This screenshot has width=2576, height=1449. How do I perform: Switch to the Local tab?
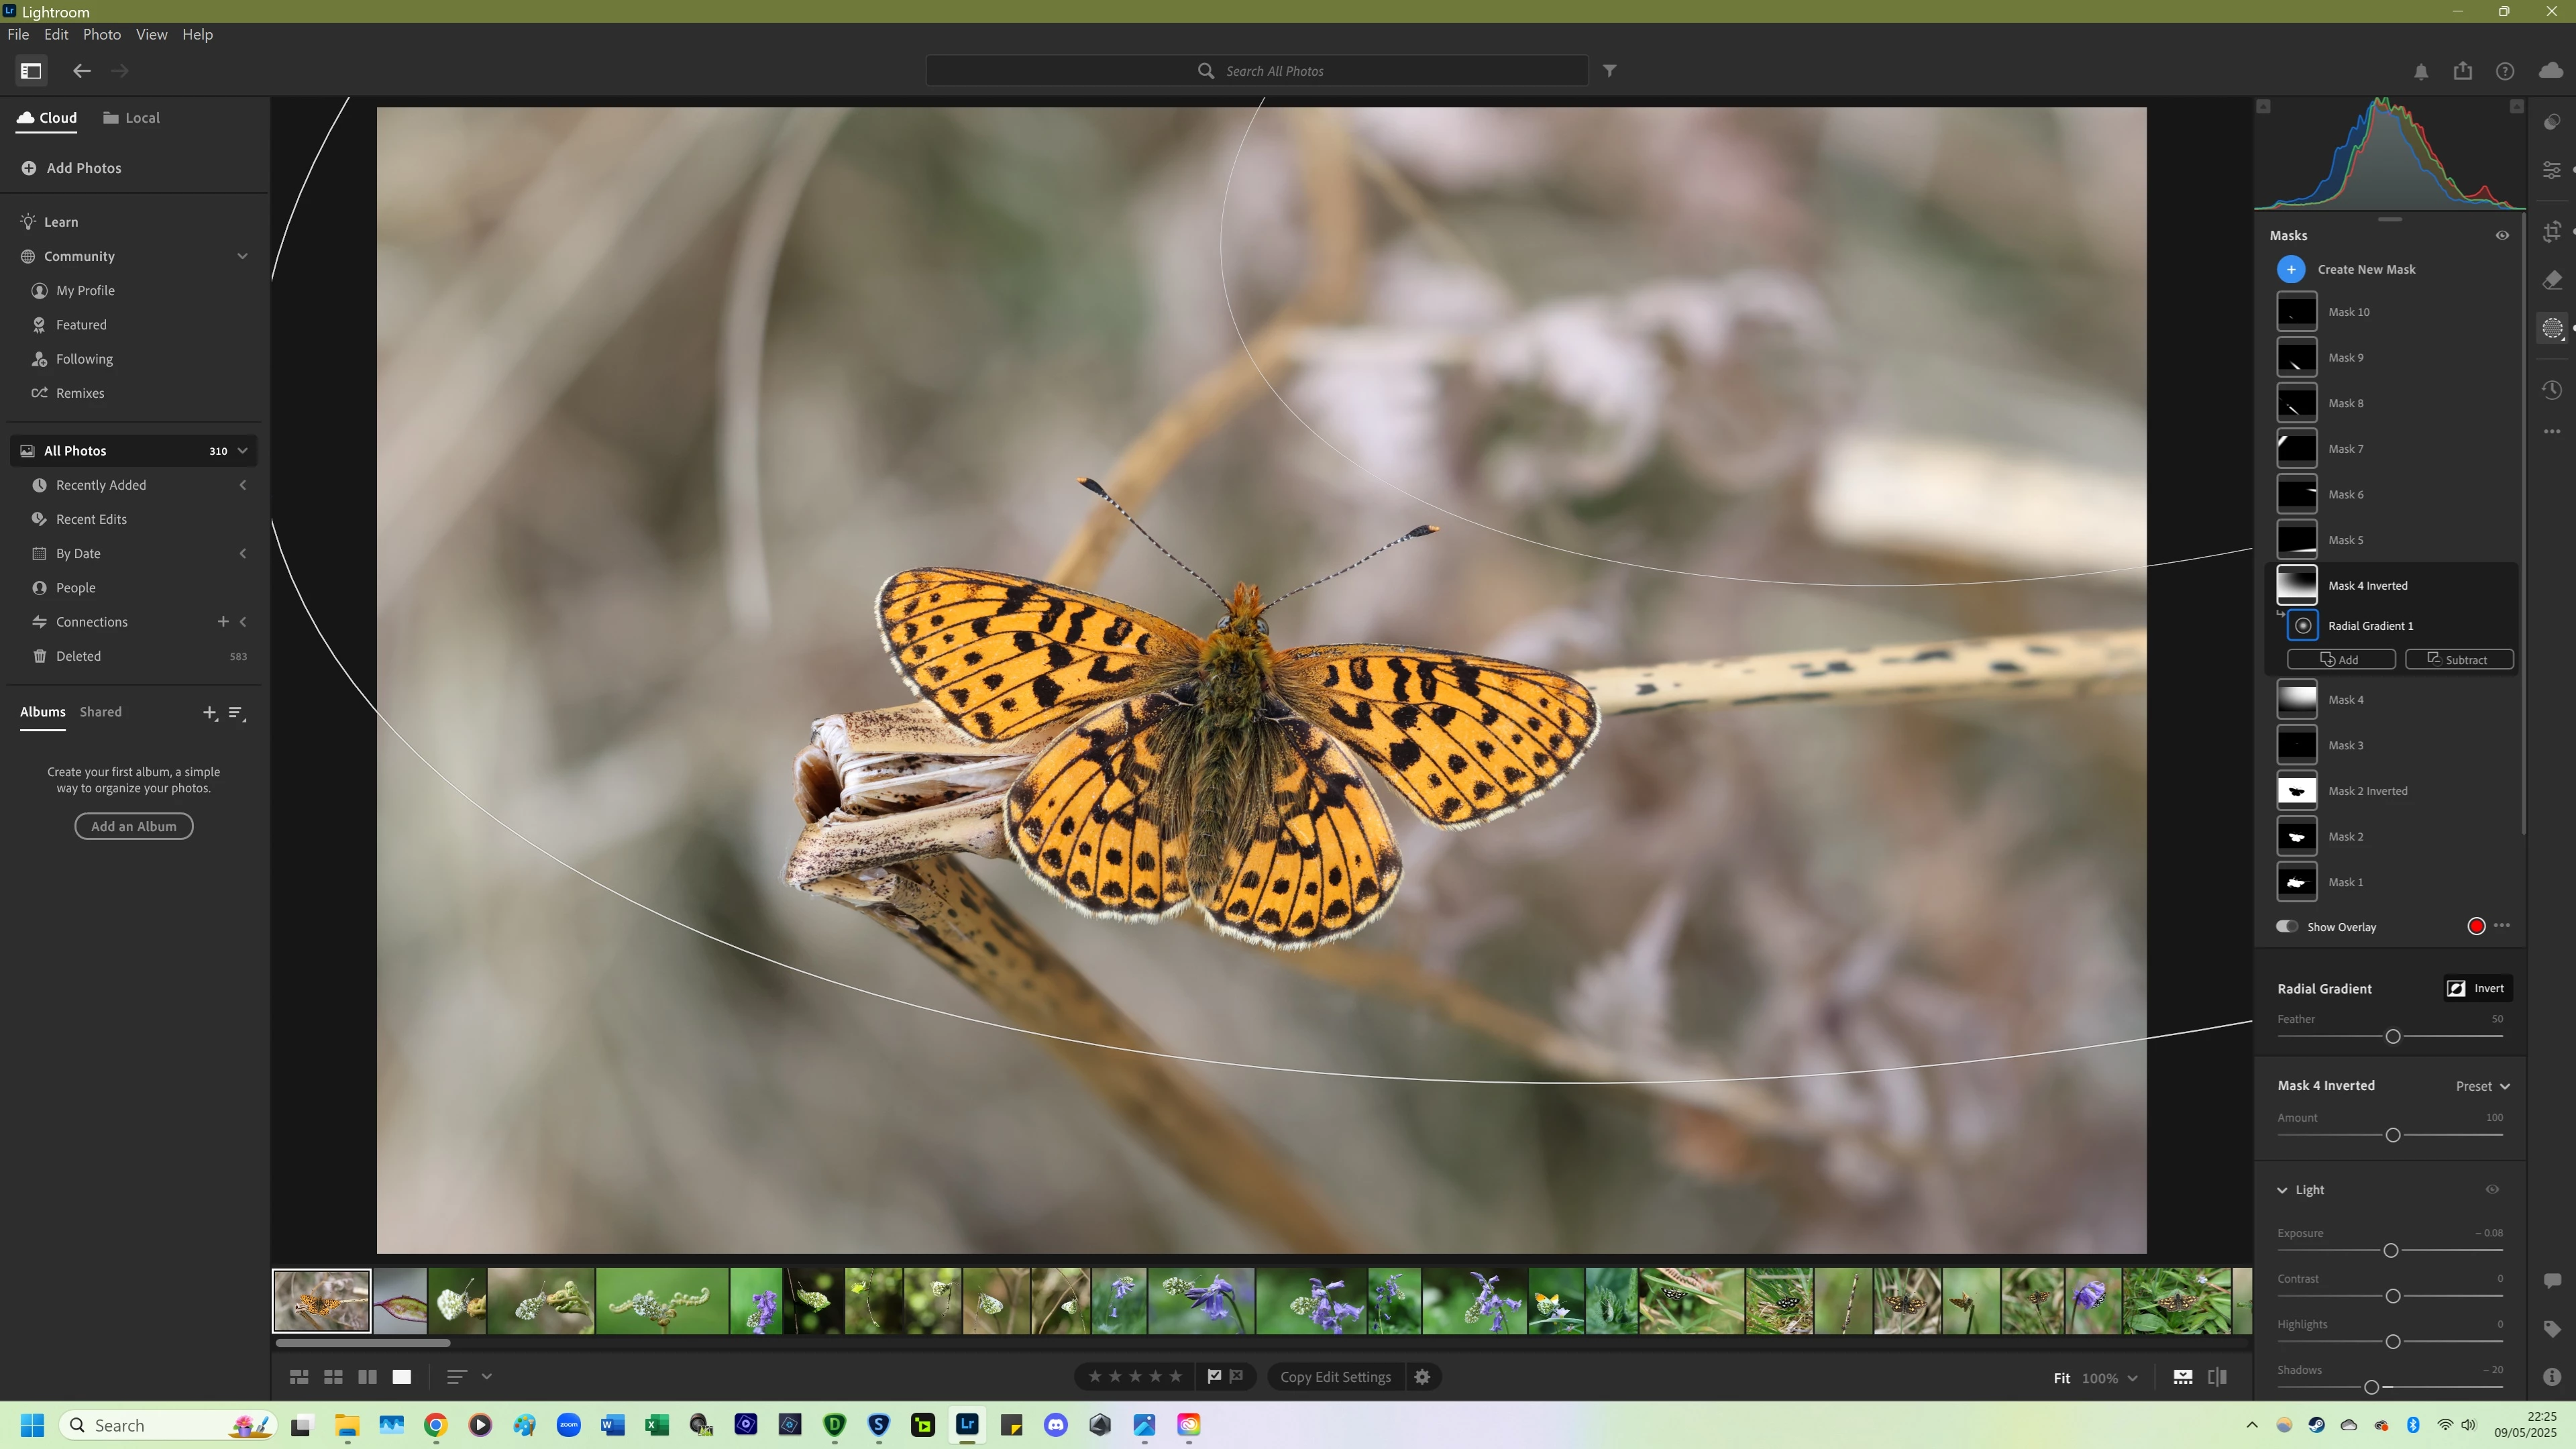point(131,118)
